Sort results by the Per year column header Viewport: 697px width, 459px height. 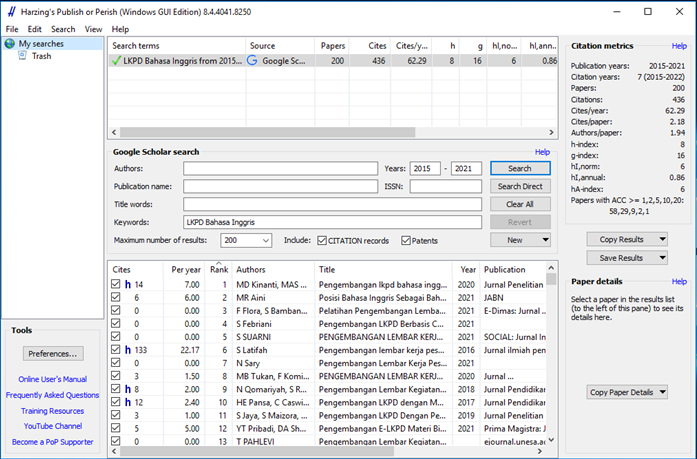pyautogui.click(x=184, y=270)
